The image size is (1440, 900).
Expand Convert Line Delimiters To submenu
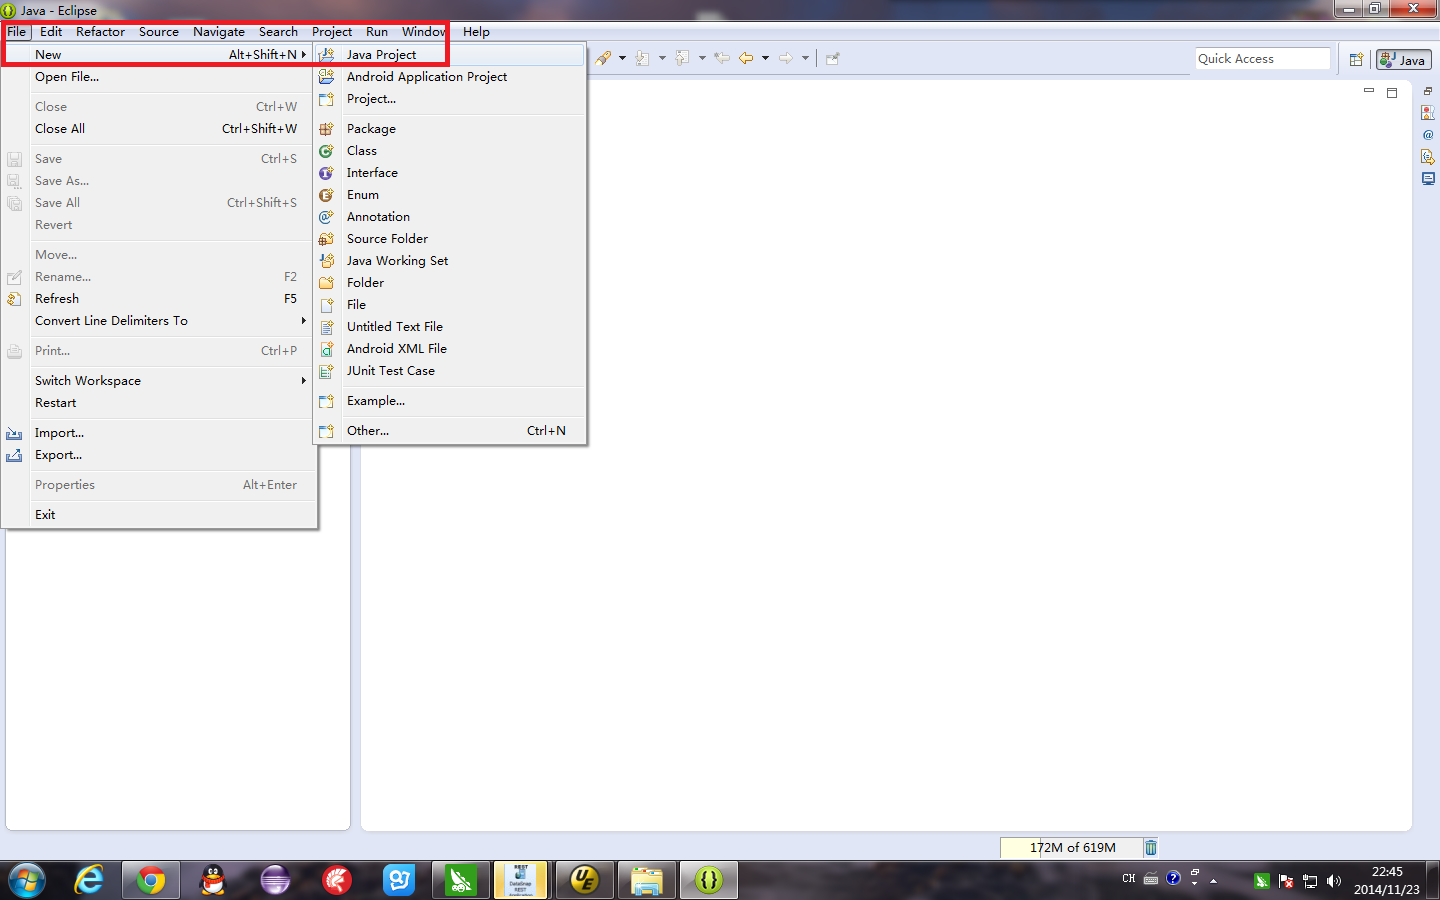(158, 321)
